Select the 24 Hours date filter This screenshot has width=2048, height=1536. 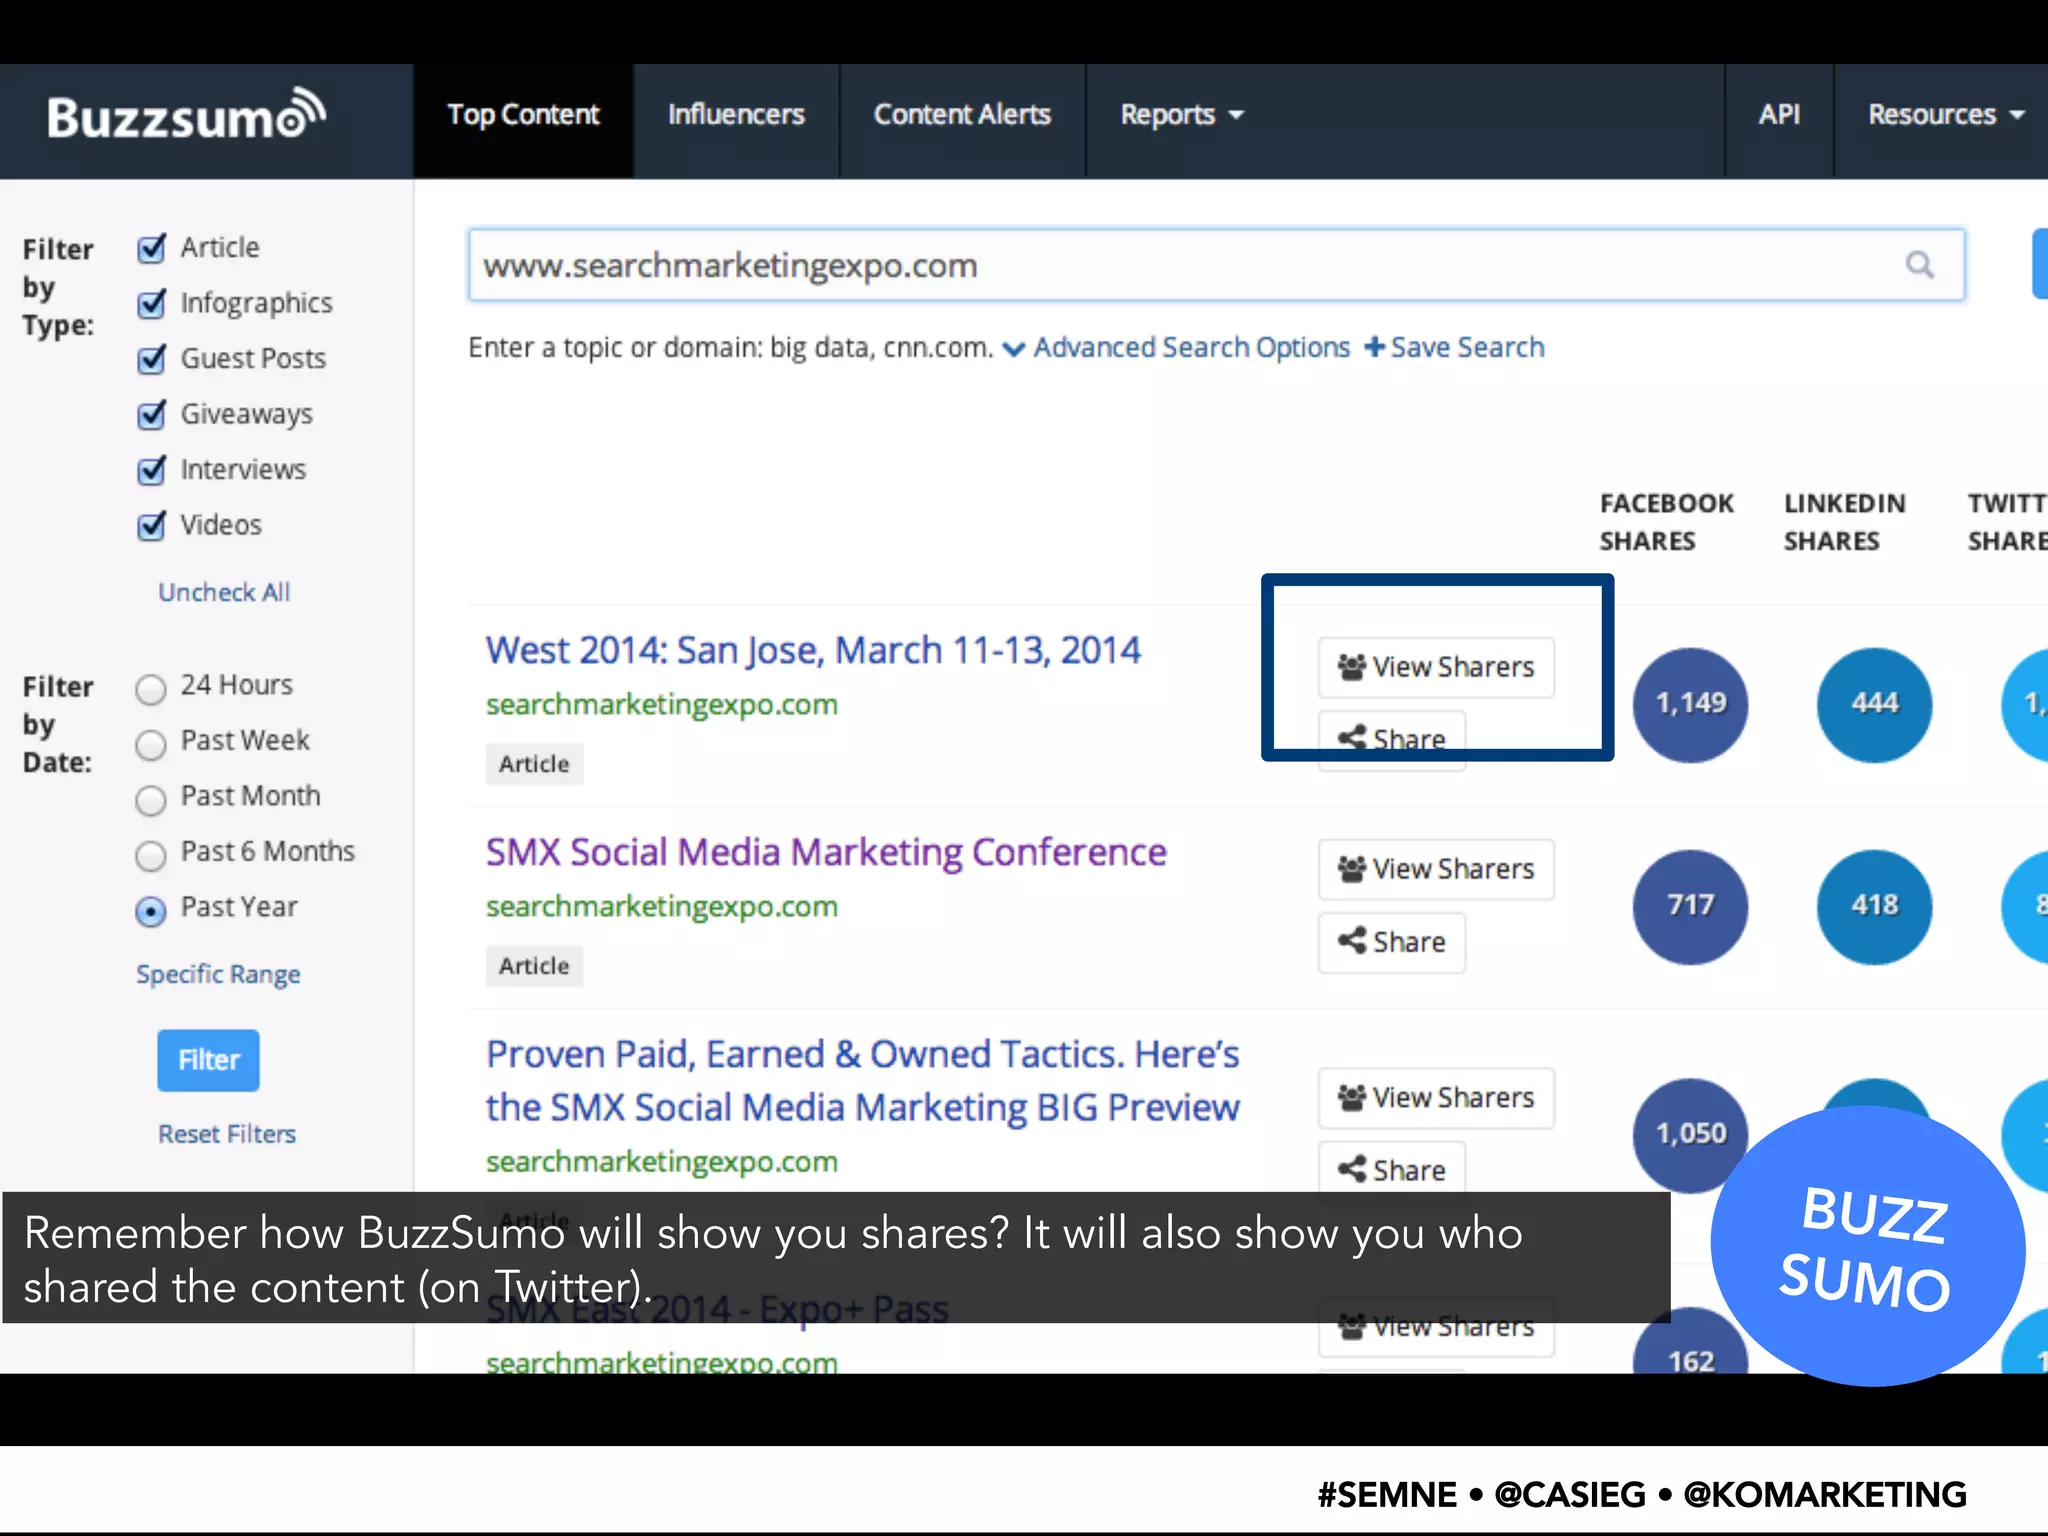pyautogui.click(x=151, y=689)
